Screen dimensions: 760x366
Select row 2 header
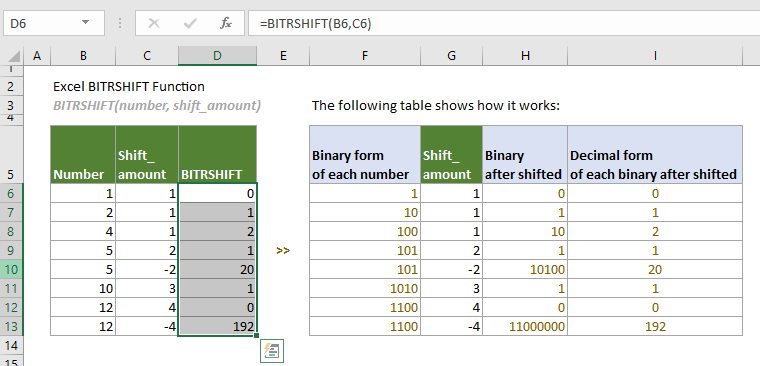coord(12,87)
